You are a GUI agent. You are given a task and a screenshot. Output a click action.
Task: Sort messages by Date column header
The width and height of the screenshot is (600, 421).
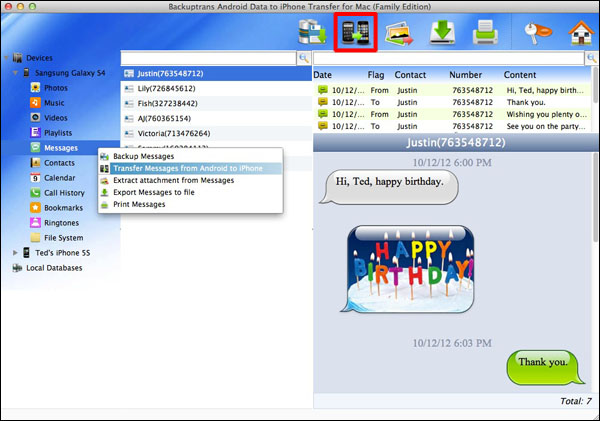pyautogui.click(x=323, y=75)
